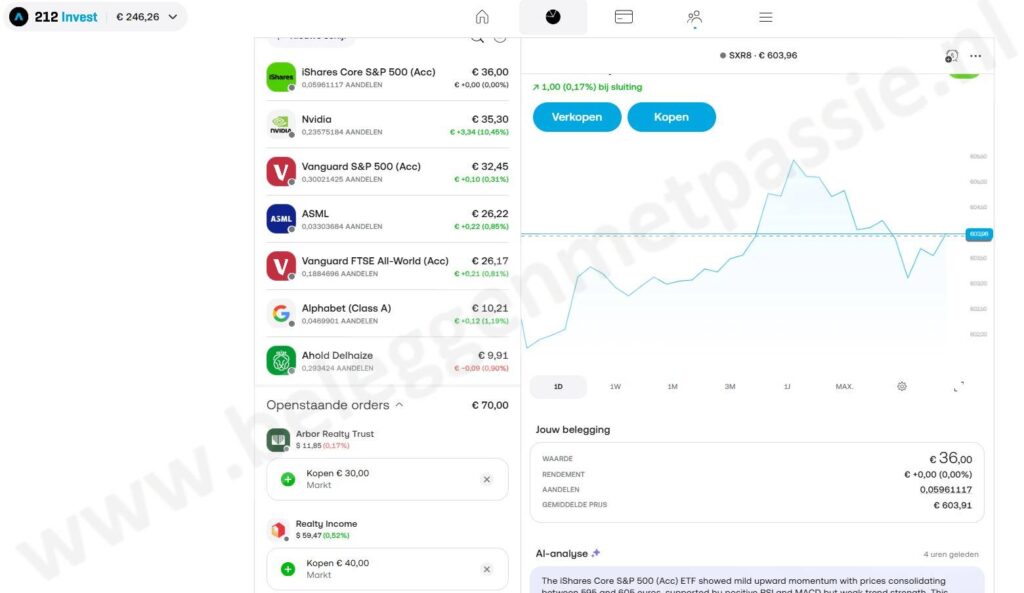
Task: Open the home icon in top navigation
Action: [482, 17]
